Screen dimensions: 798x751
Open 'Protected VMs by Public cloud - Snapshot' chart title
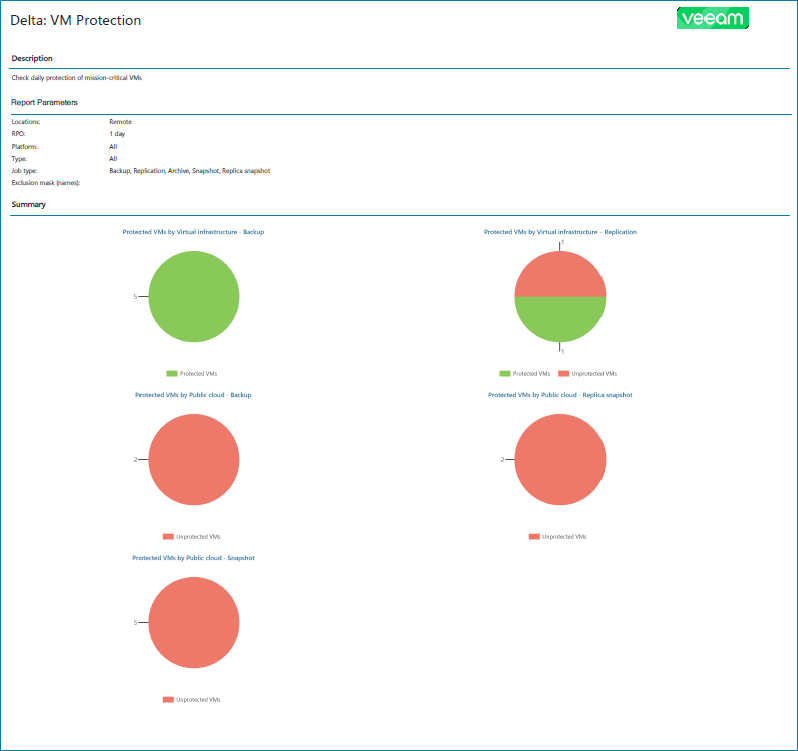click(x=193, y=558)
